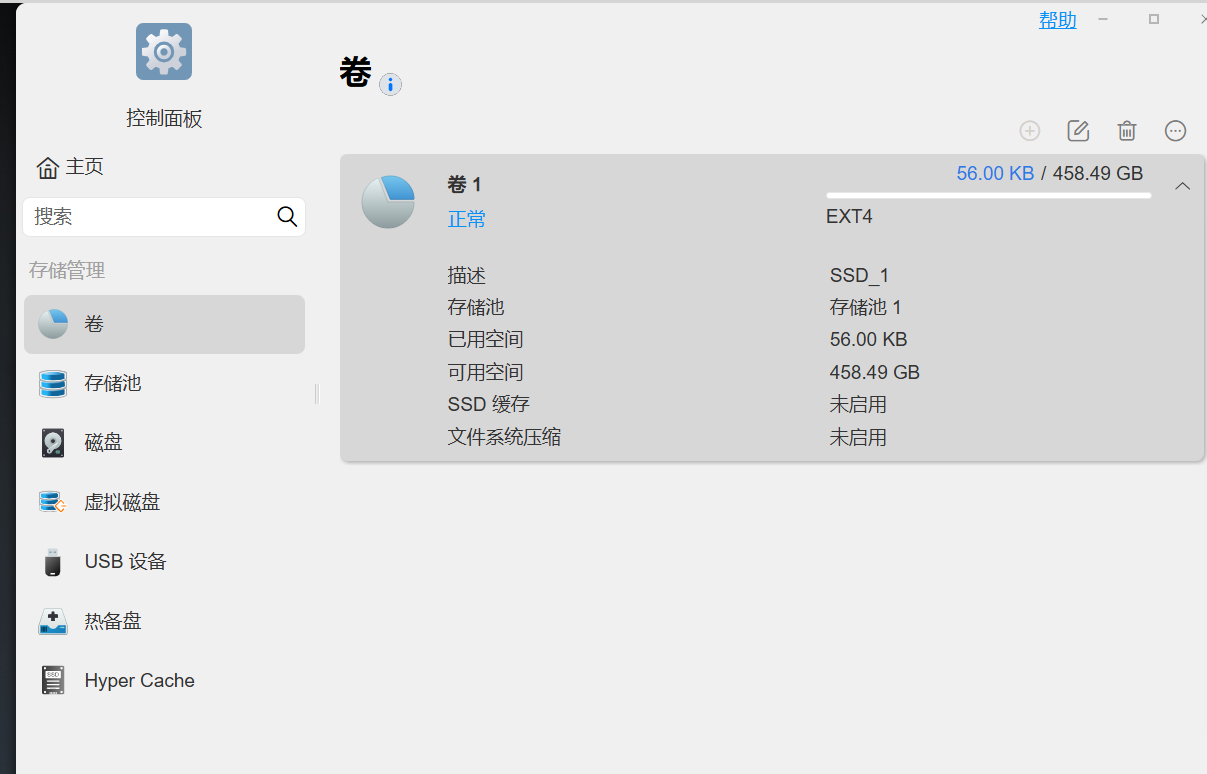Open the 存储池 section
Viewport: 1207px width, 774px height.
(164, 383)
